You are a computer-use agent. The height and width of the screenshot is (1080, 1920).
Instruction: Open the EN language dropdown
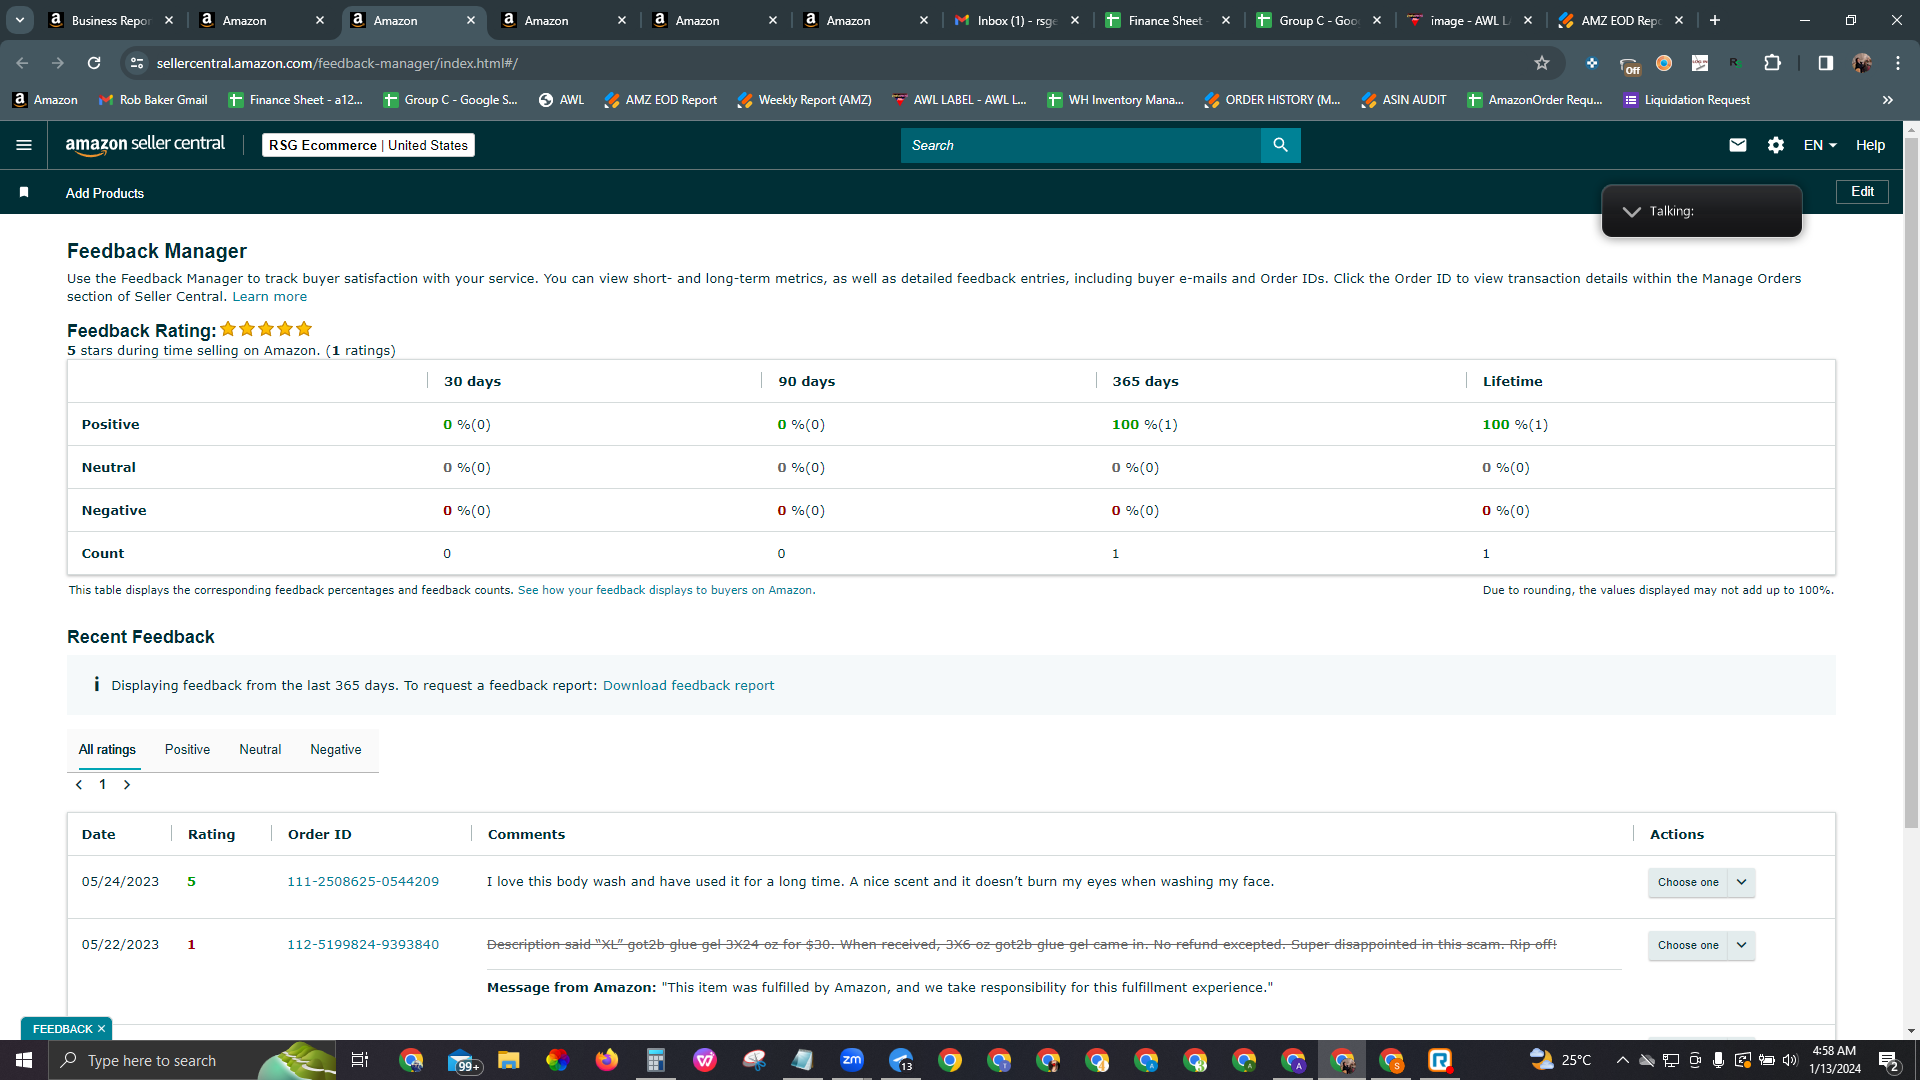pos(1820,145)
